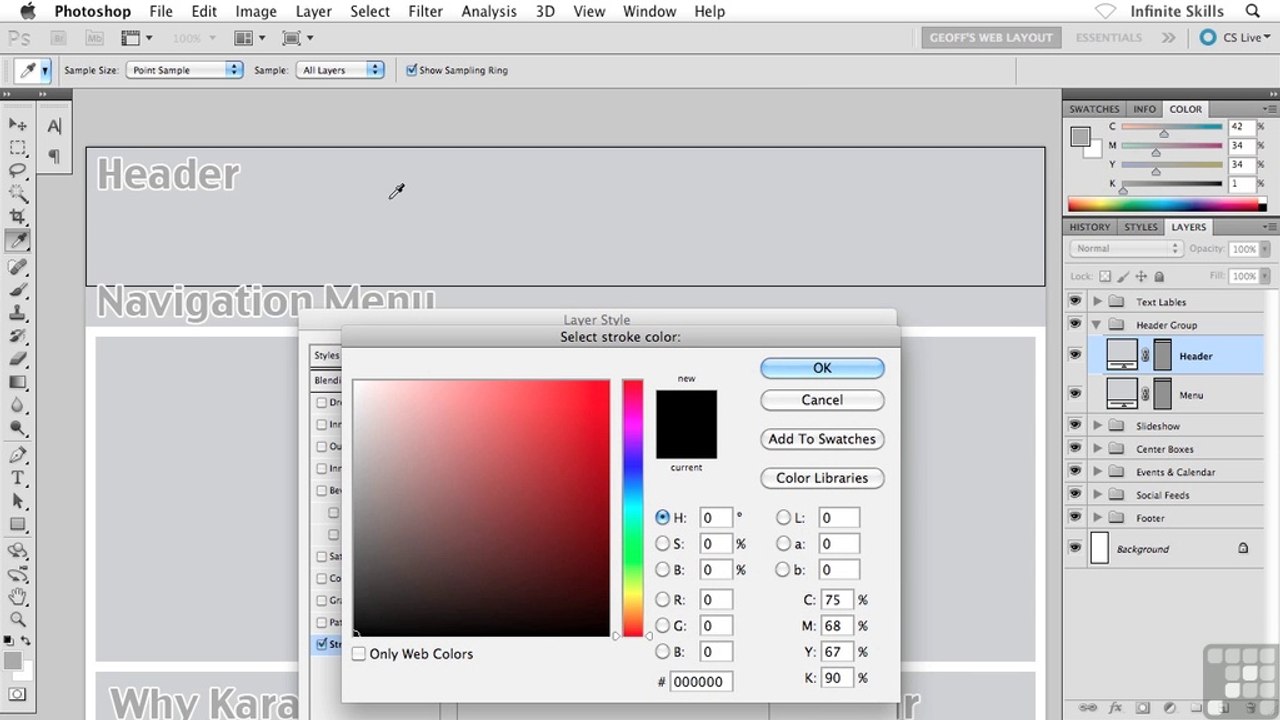Select the Rectangle shape tool

click(18, 524)
